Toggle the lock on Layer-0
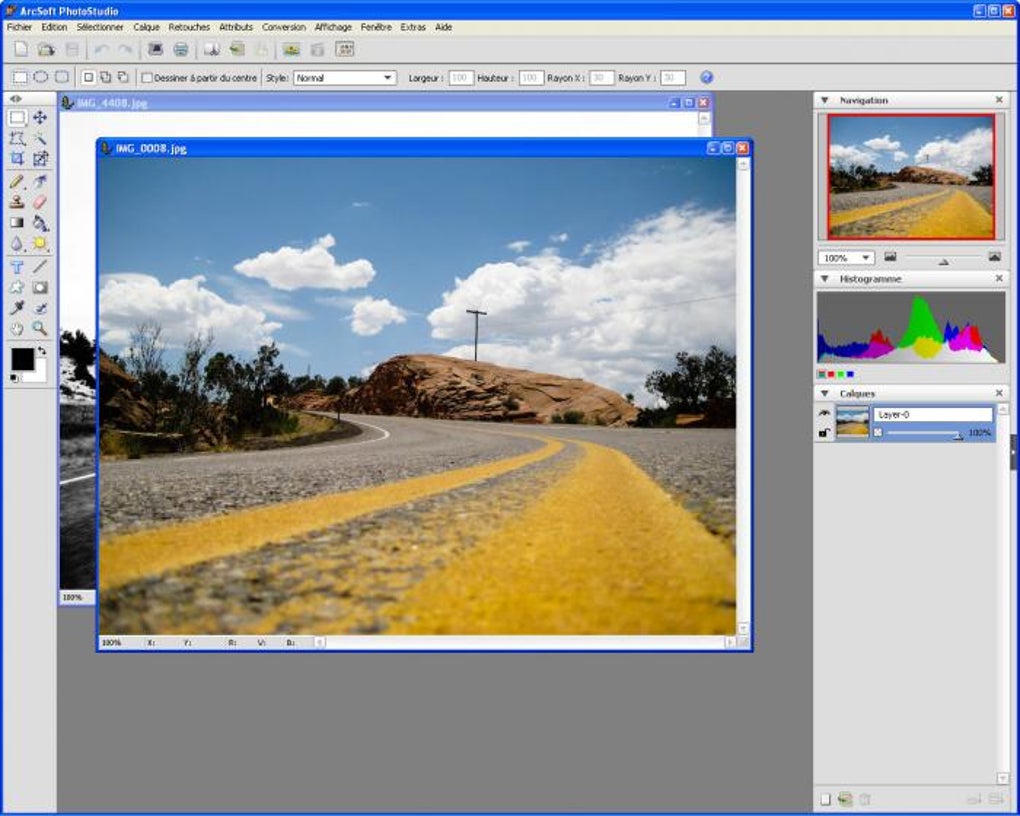The height and width of the screenshot is (816, 1020). click(824, 432)
